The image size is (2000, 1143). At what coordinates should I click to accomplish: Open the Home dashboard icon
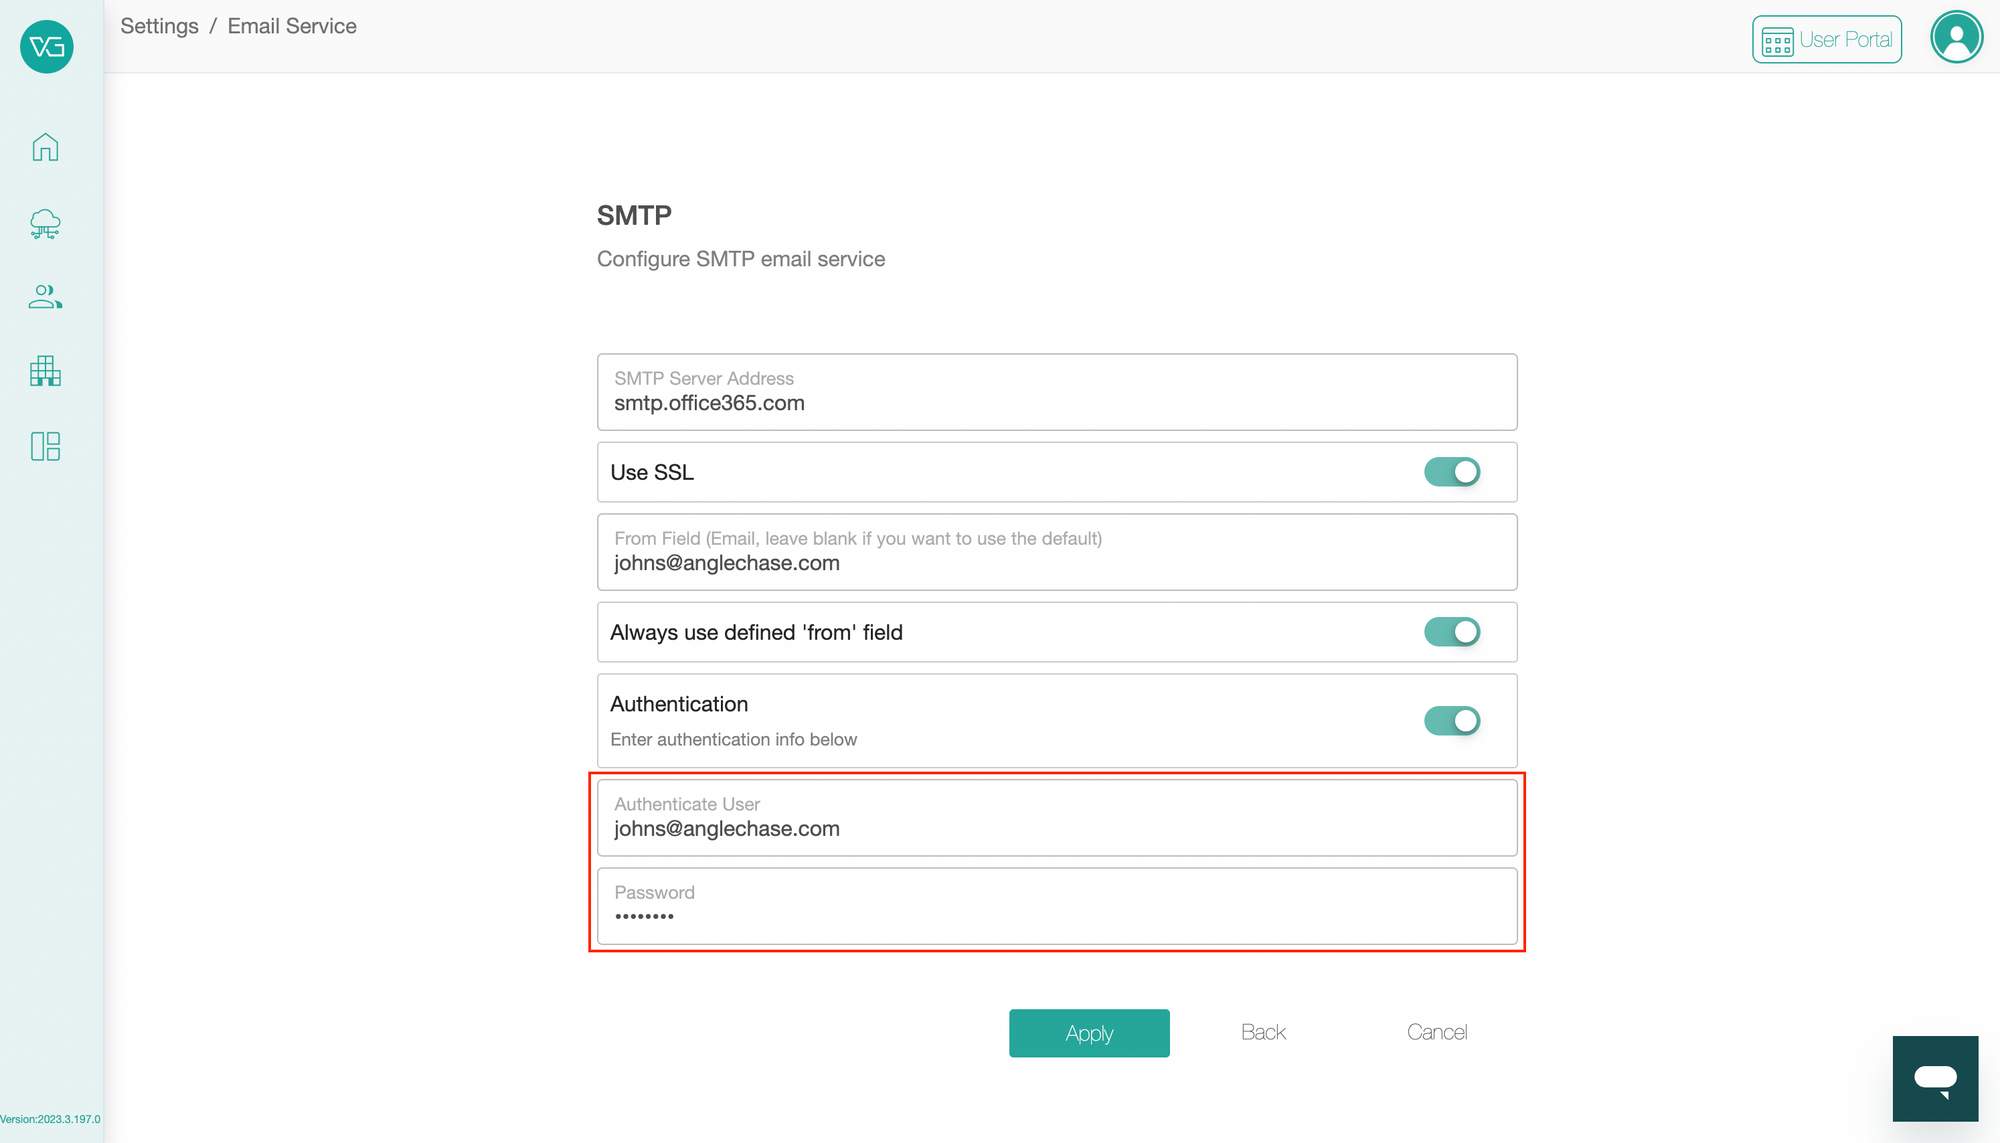pyautogui.click(x=45, y=147)
